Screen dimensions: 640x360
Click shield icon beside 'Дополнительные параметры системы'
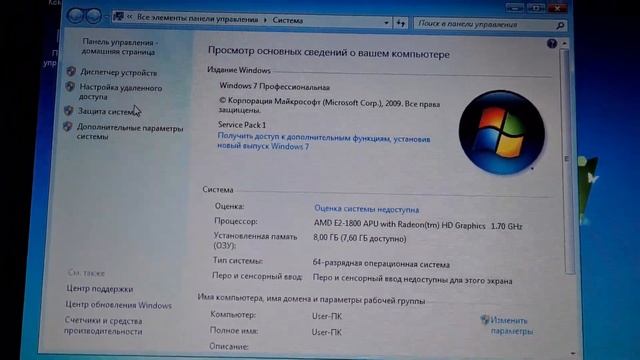coord(68,127)
